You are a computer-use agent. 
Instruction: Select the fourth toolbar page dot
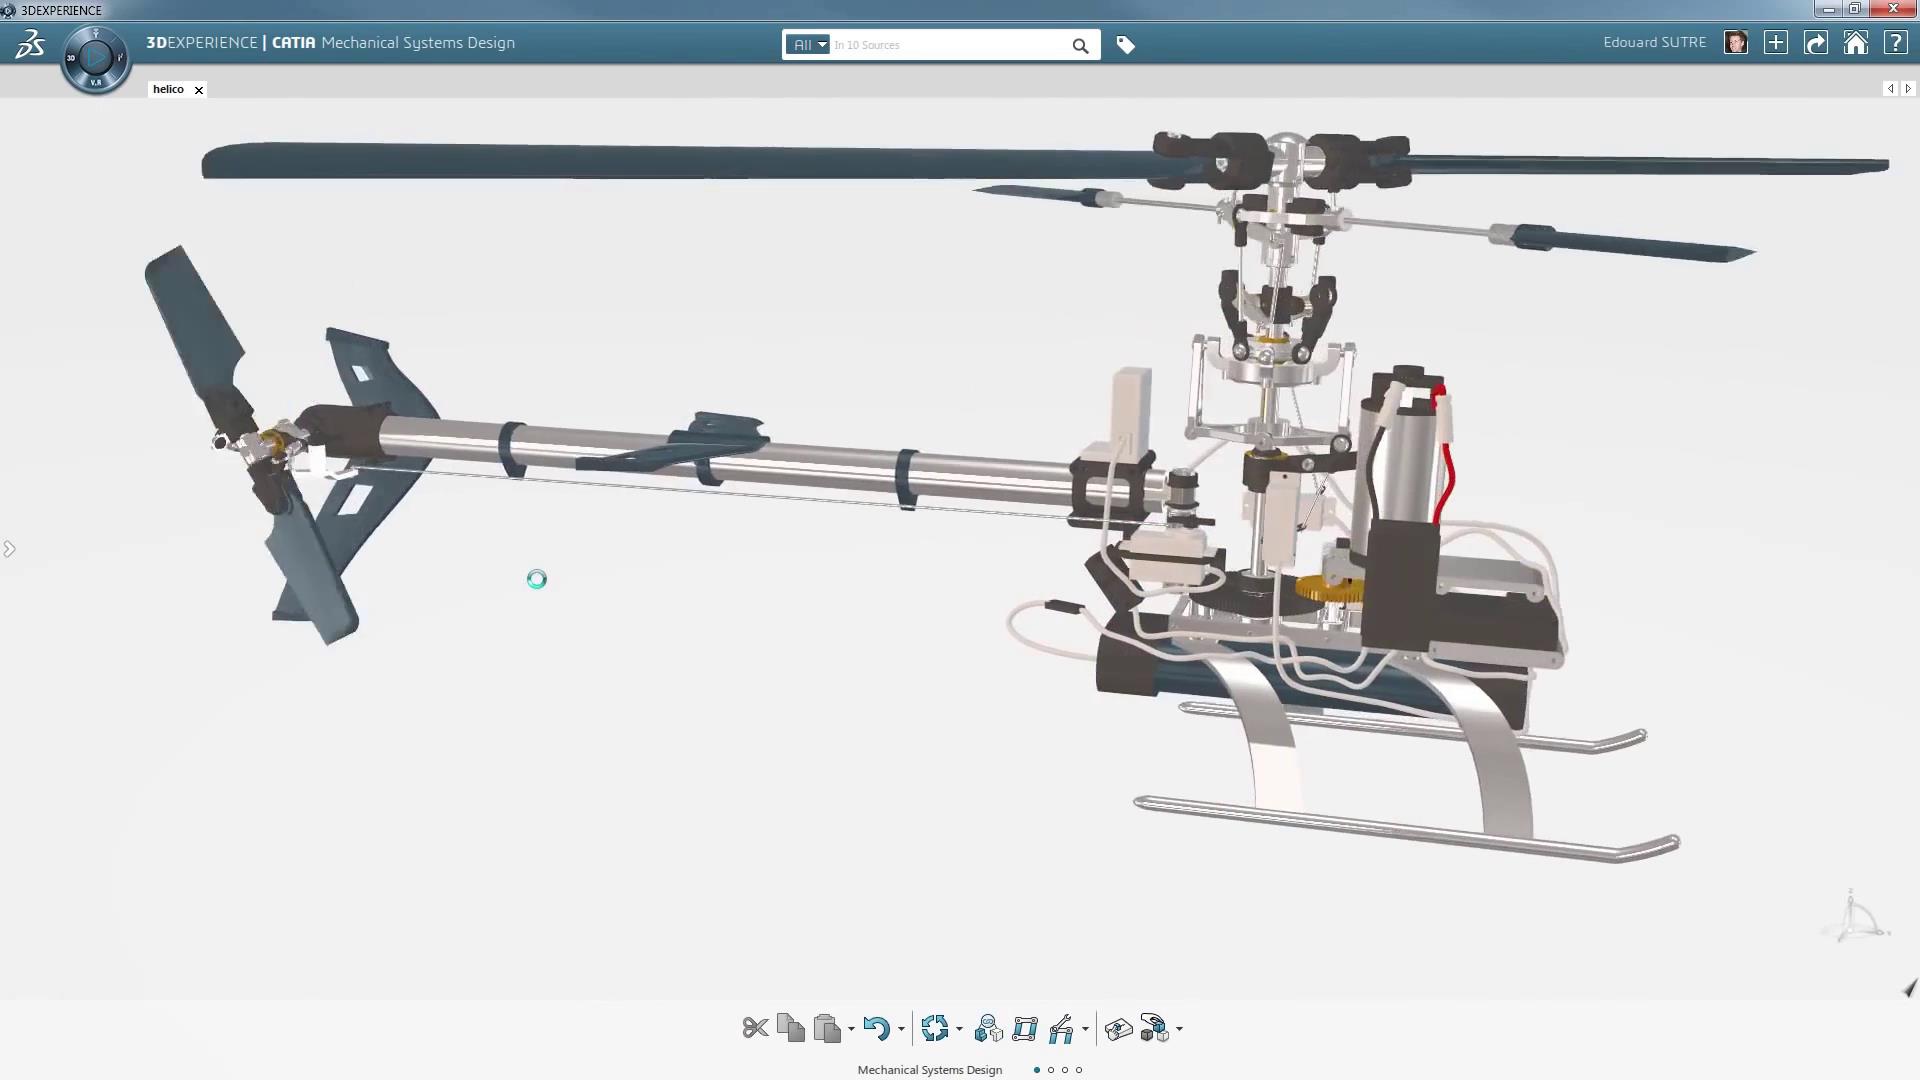pos(1079,1070)
